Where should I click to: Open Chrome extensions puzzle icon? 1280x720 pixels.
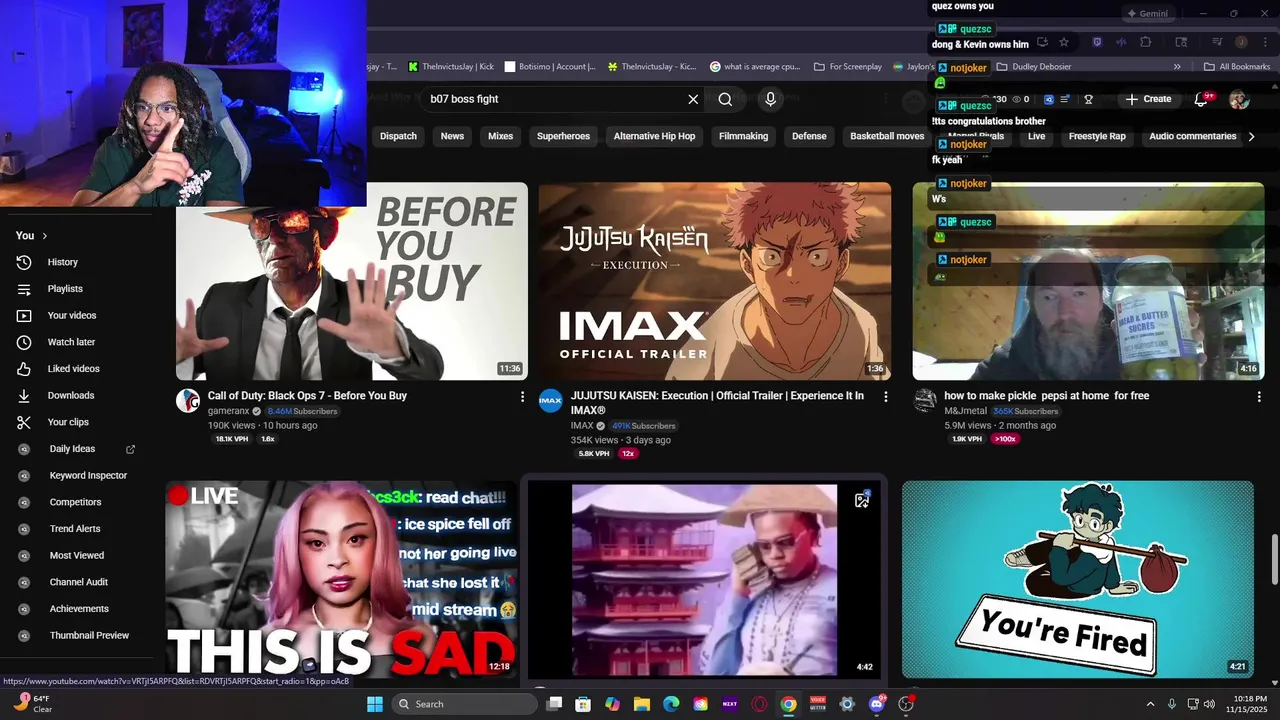tap(1146, 42)
